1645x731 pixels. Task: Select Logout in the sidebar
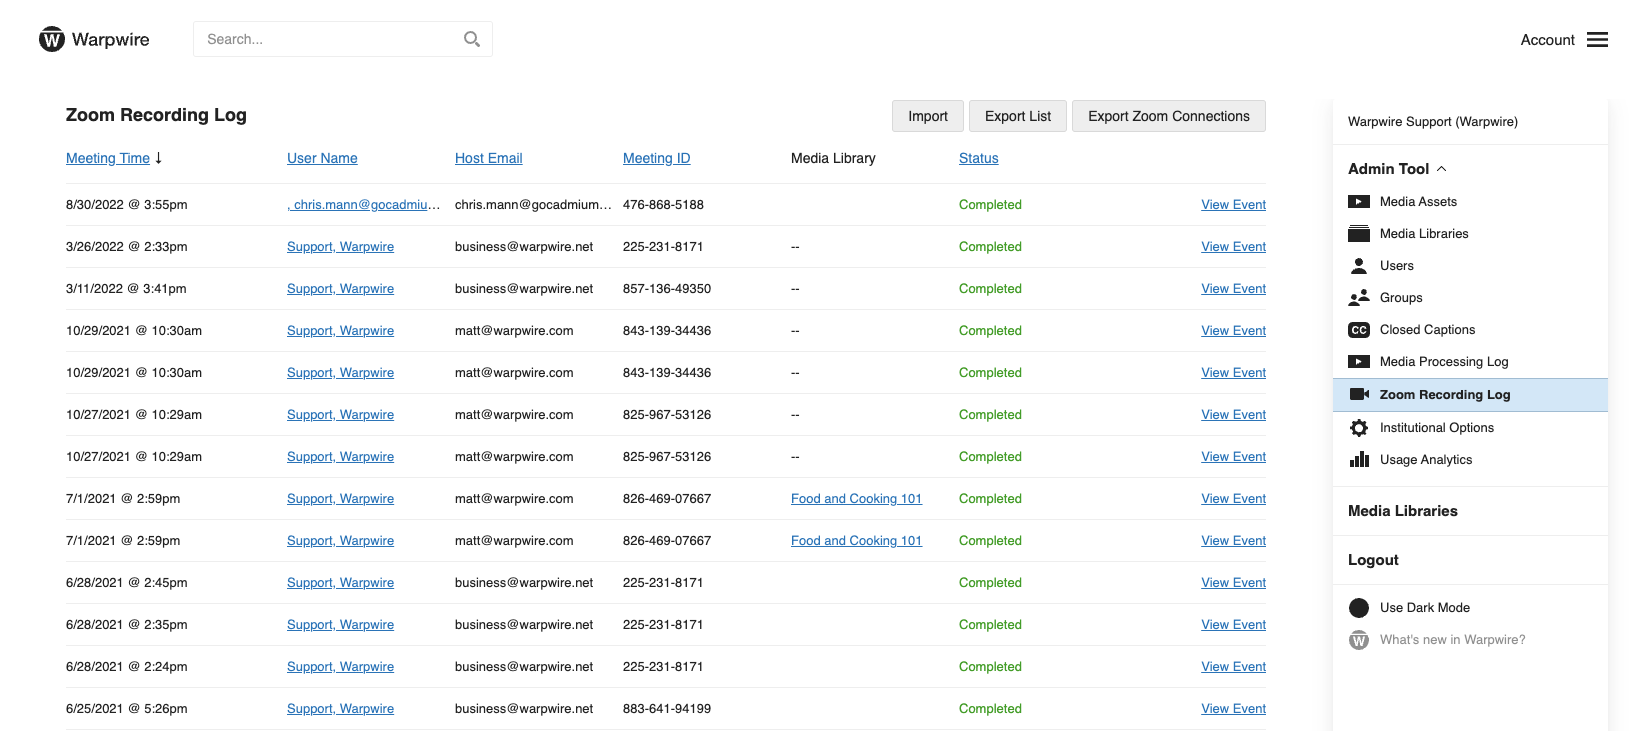click(x=1373, y=560)
